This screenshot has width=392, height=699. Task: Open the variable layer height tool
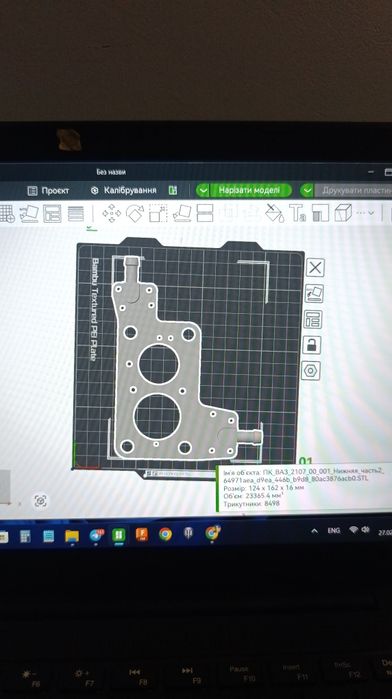(x=76, y=214)
